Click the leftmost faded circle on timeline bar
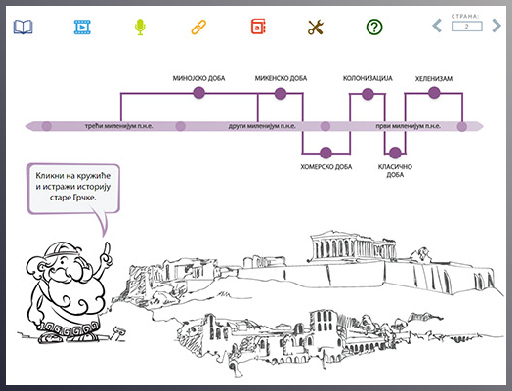The height and width of the screenshot is (391, 512). [x=47, y=126]
